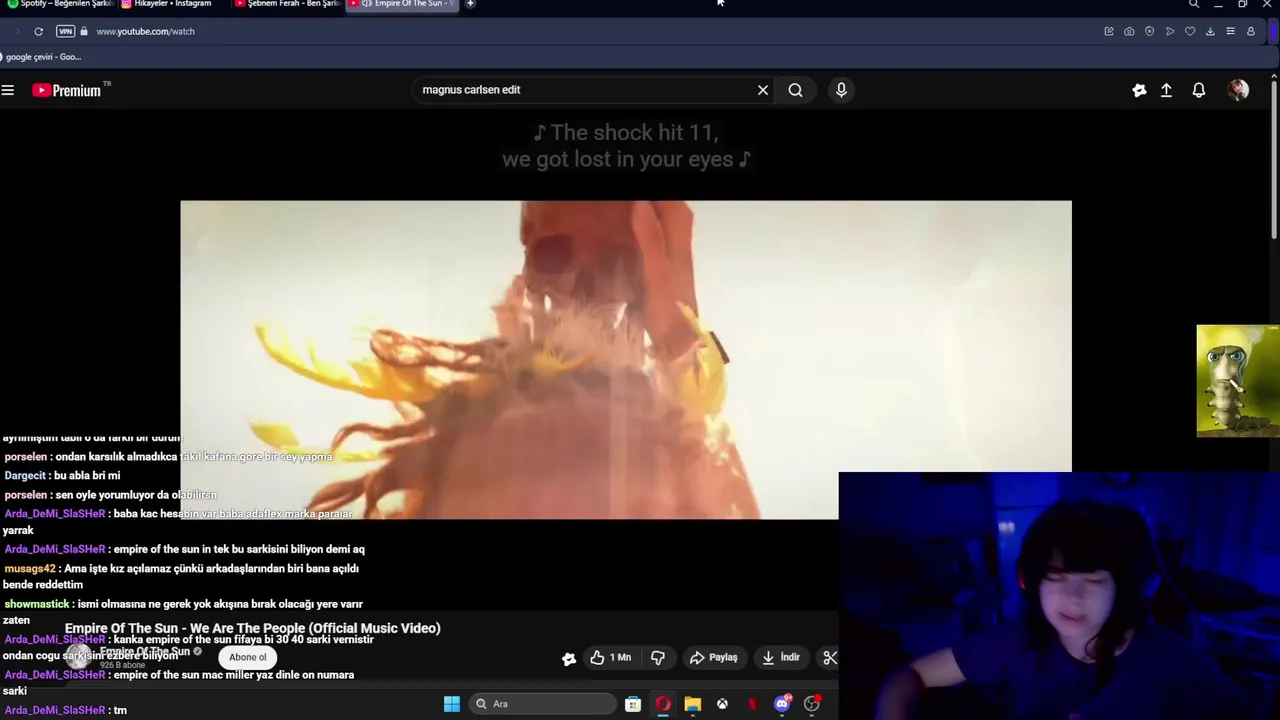1280x720 pixels.
Task: Open the ad-blocker shield icon
Action: pos(1149,31)
